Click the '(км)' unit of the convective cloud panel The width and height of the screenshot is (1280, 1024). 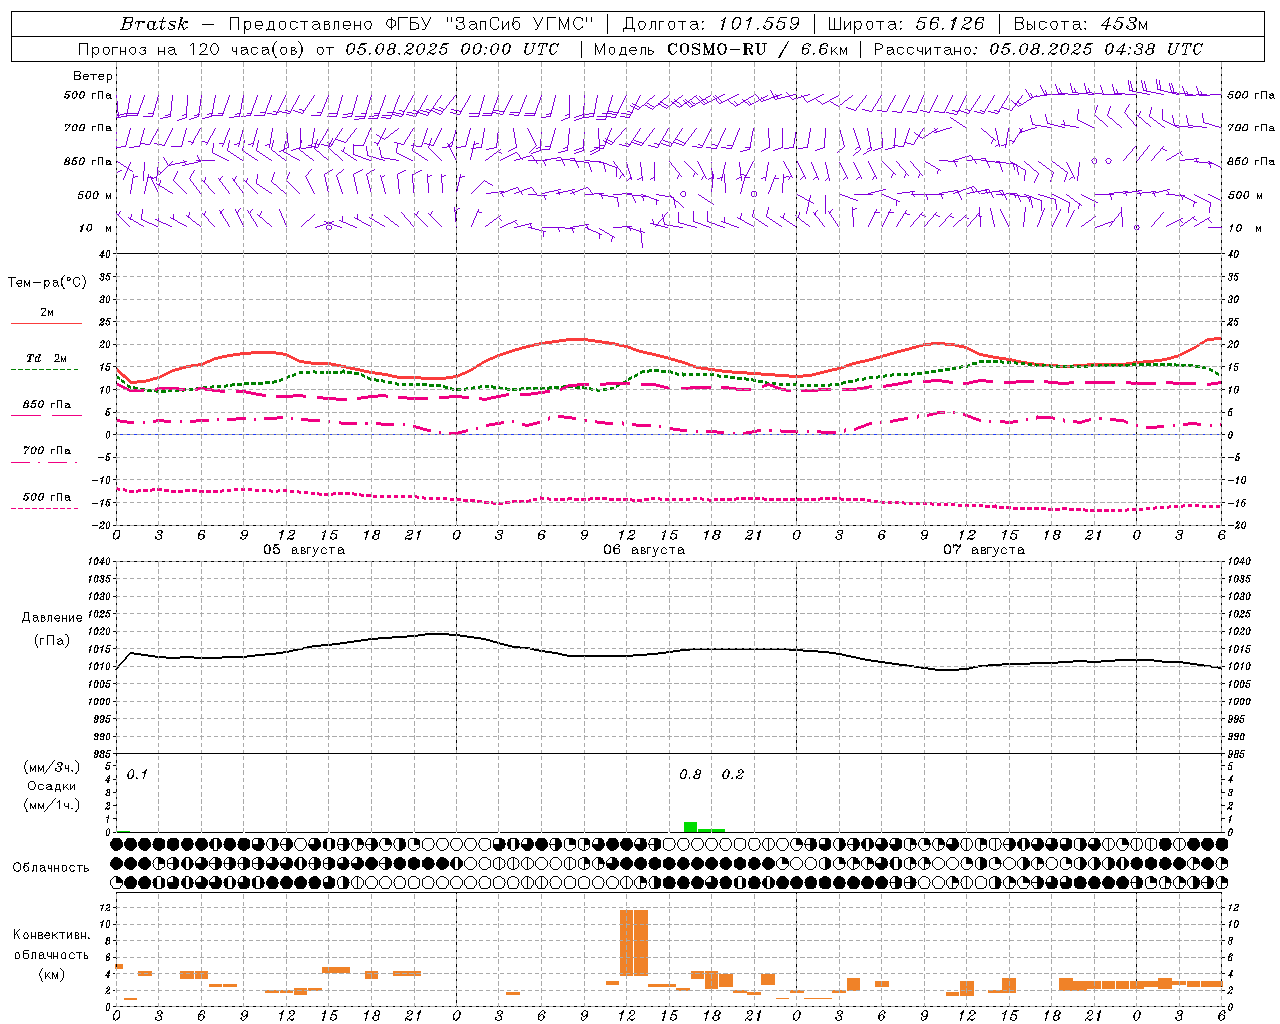coord(52,974)
